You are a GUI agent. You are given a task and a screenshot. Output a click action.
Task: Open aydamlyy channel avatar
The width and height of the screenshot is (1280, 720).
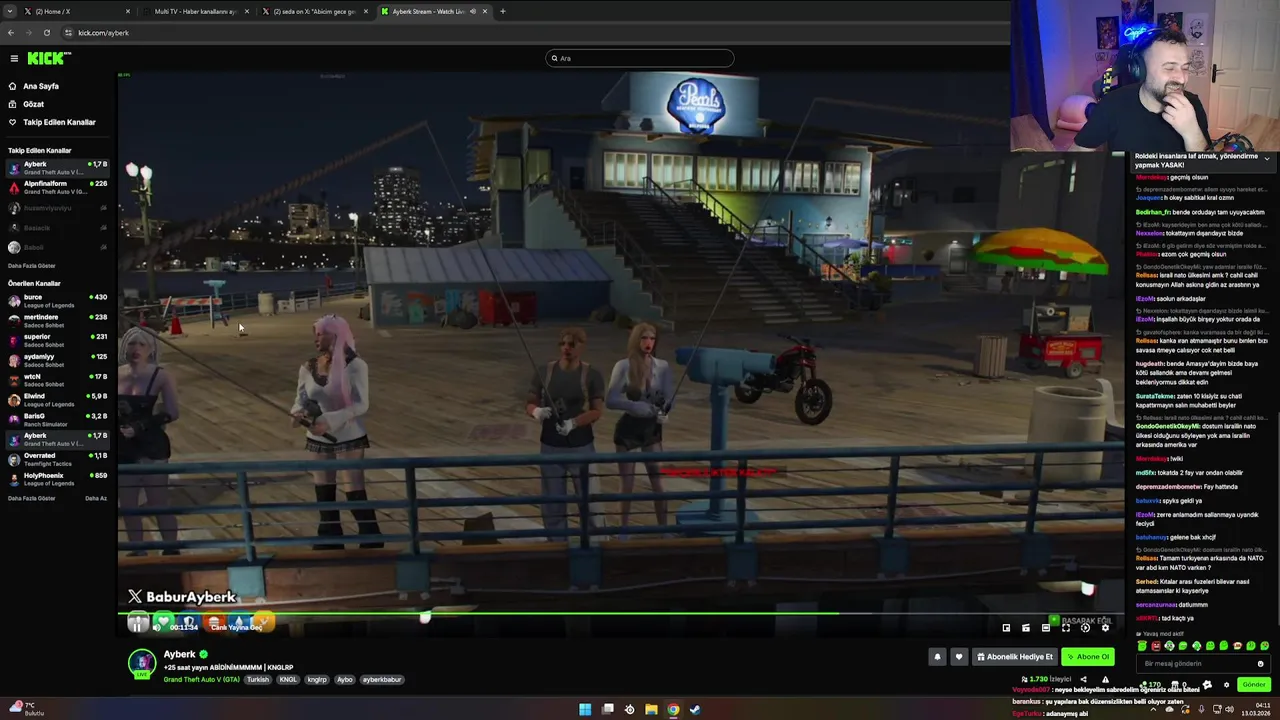tap(14, 360)
